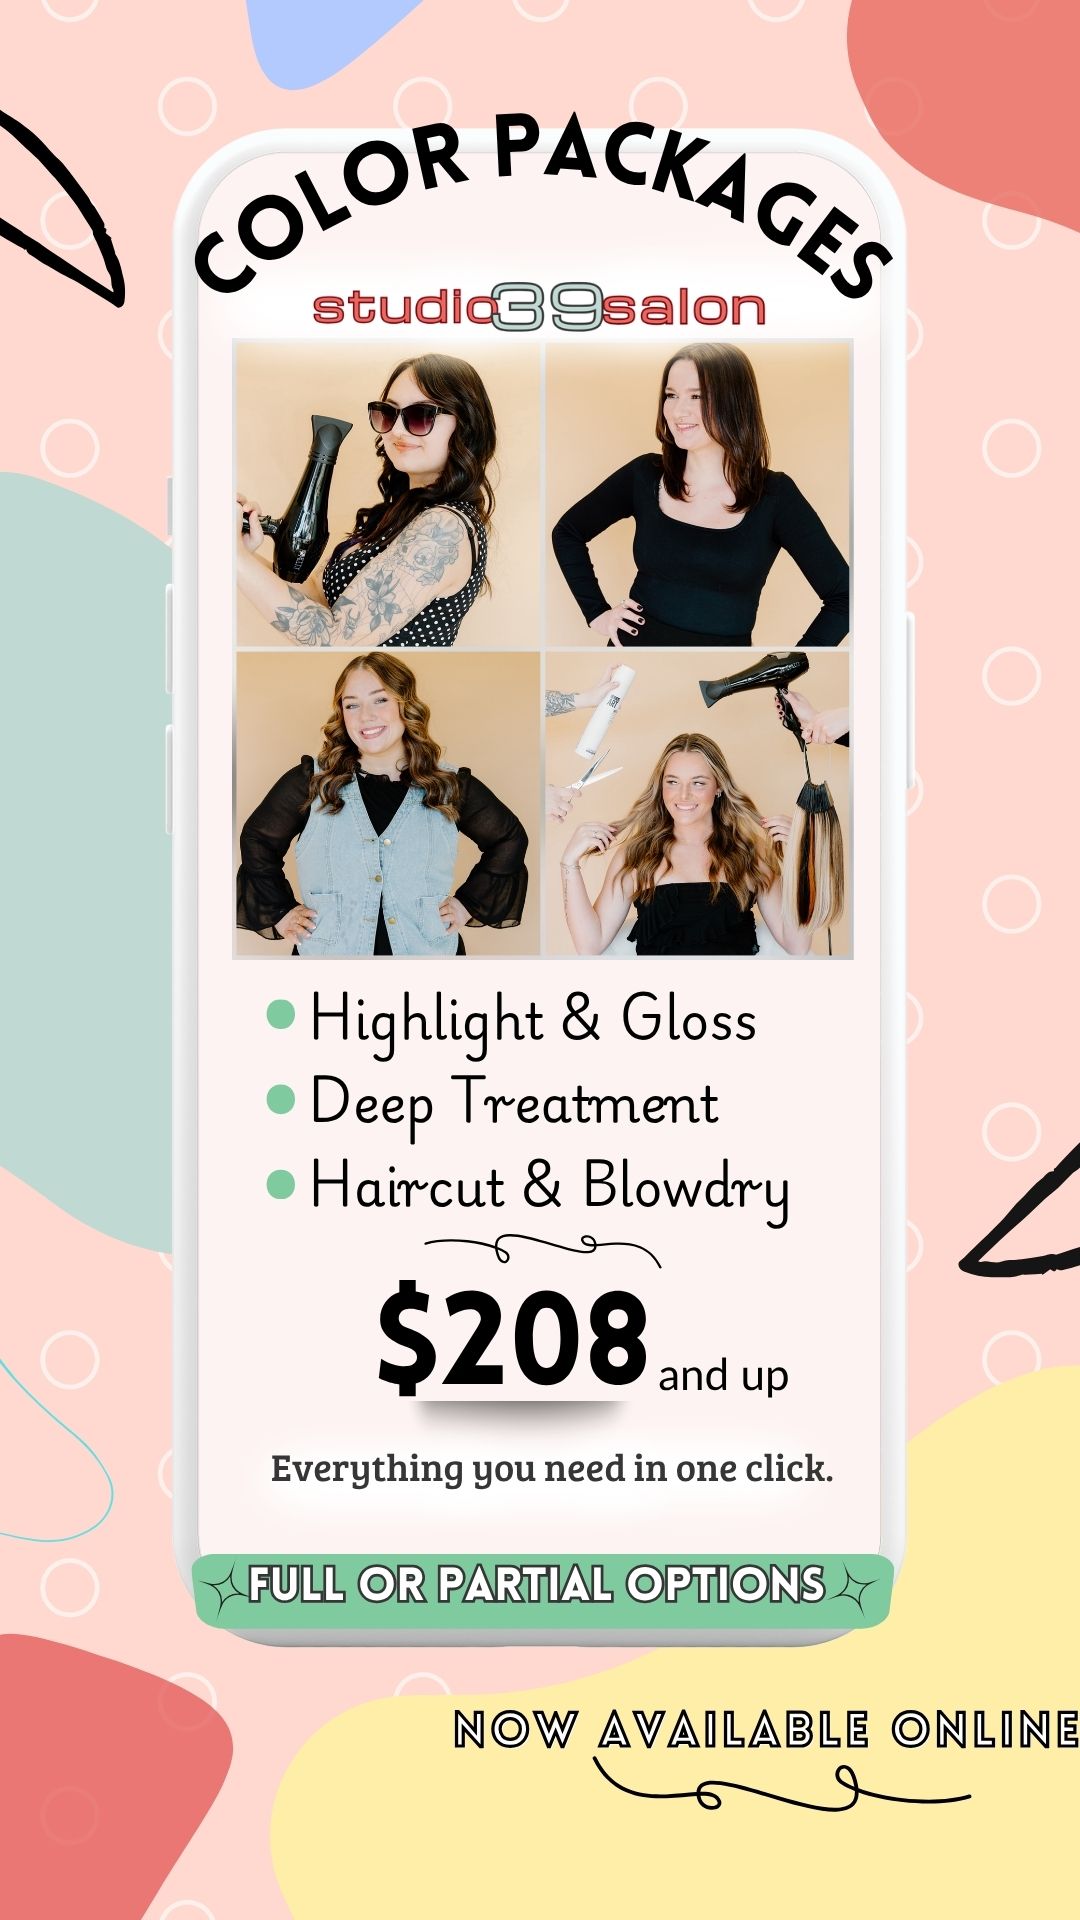Click the star sparkle right of Options

(x=853, y=1586)
